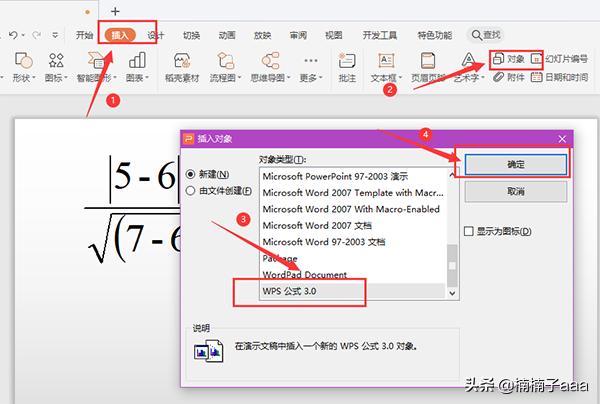Expand the 思维导图 dropdown arrow
The width and height of the screenshot is (600, 404).
click(289, 78)
